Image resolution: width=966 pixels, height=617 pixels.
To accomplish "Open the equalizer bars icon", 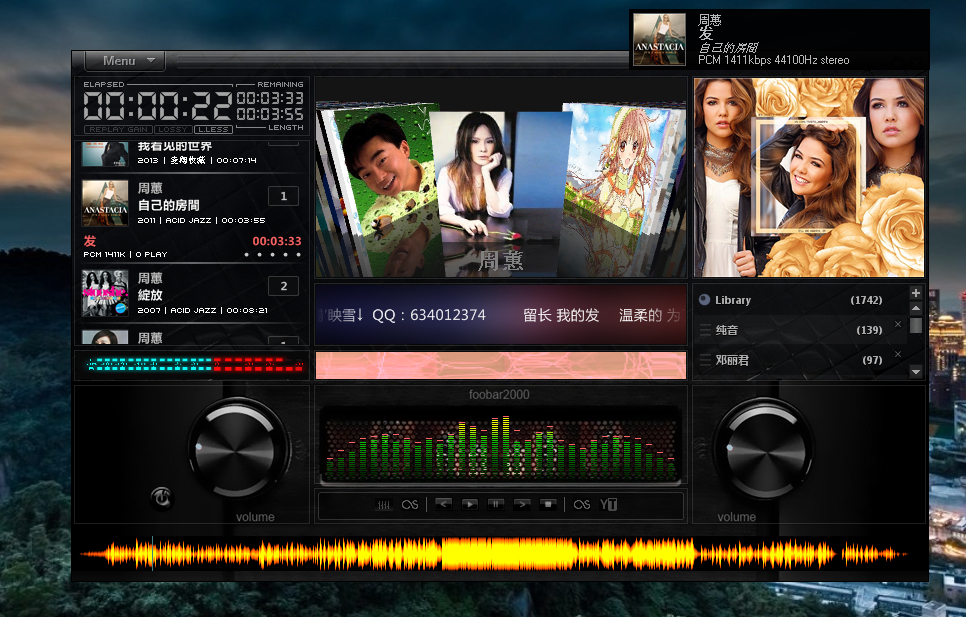I will (x=383, y=505).
